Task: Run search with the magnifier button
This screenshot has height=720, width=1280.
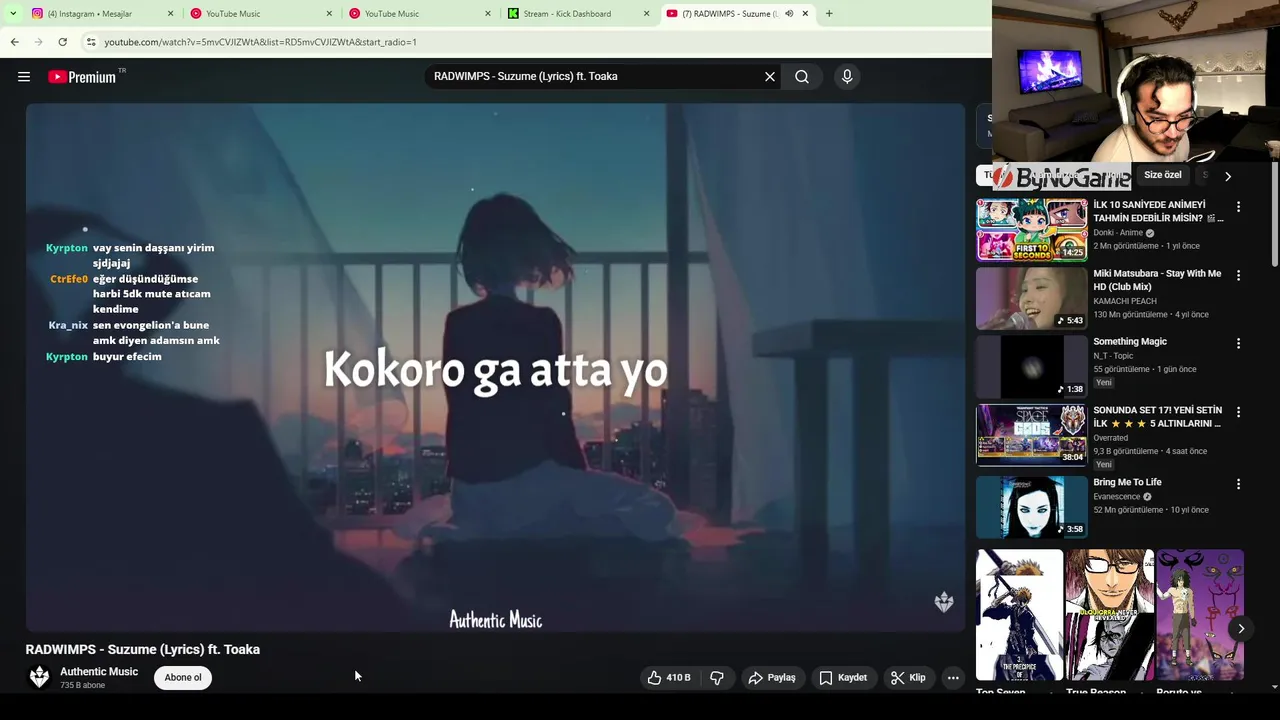Action: pyautogui.click(x=802, y=77)
